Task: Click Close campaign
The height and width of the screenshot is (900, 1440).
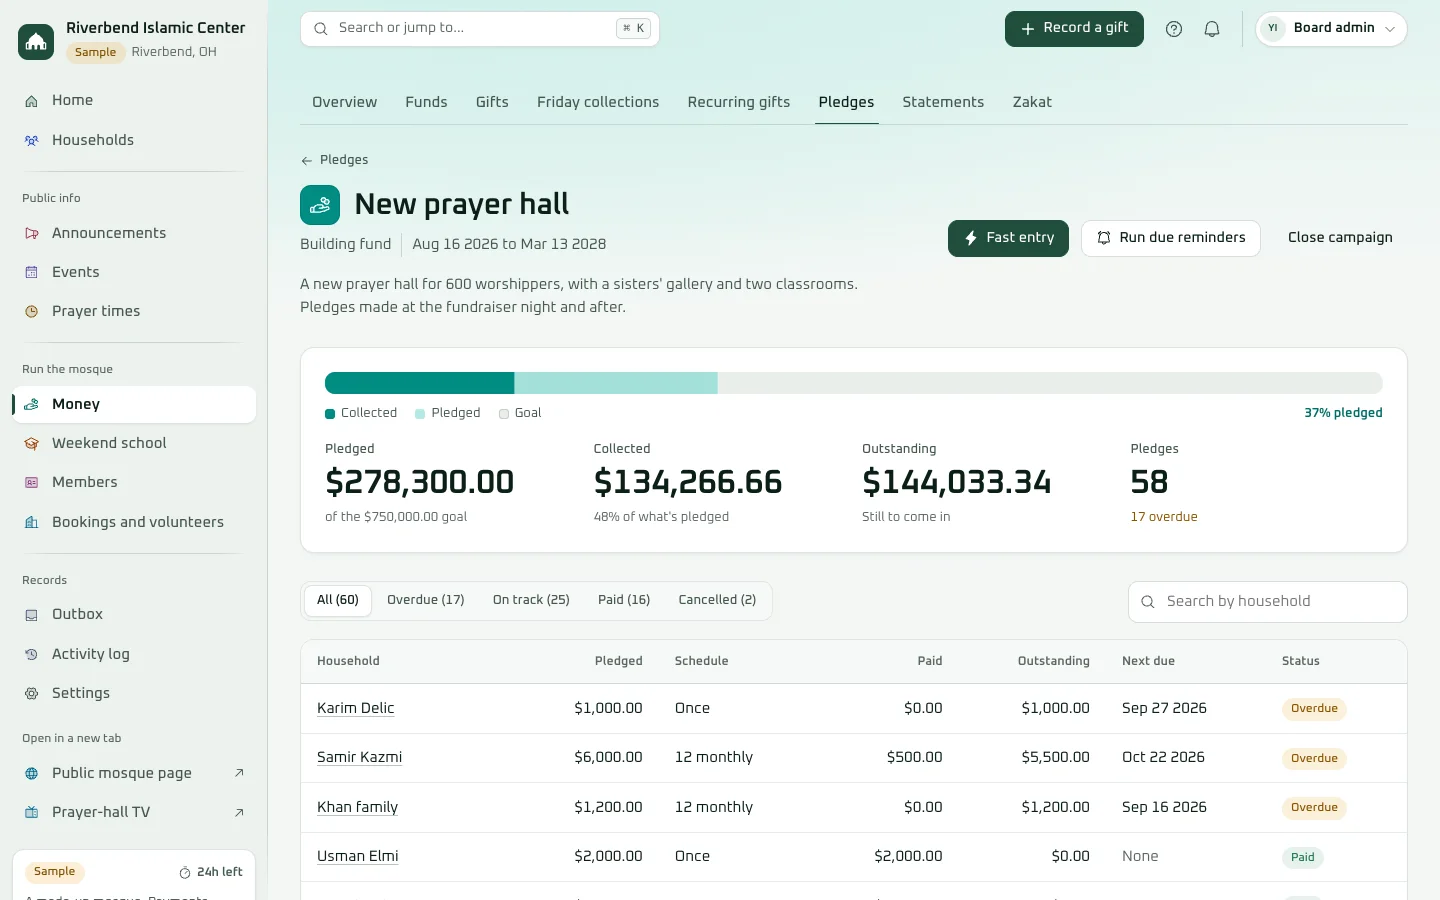Action: pyautogui.click(x=1340, y=238)
